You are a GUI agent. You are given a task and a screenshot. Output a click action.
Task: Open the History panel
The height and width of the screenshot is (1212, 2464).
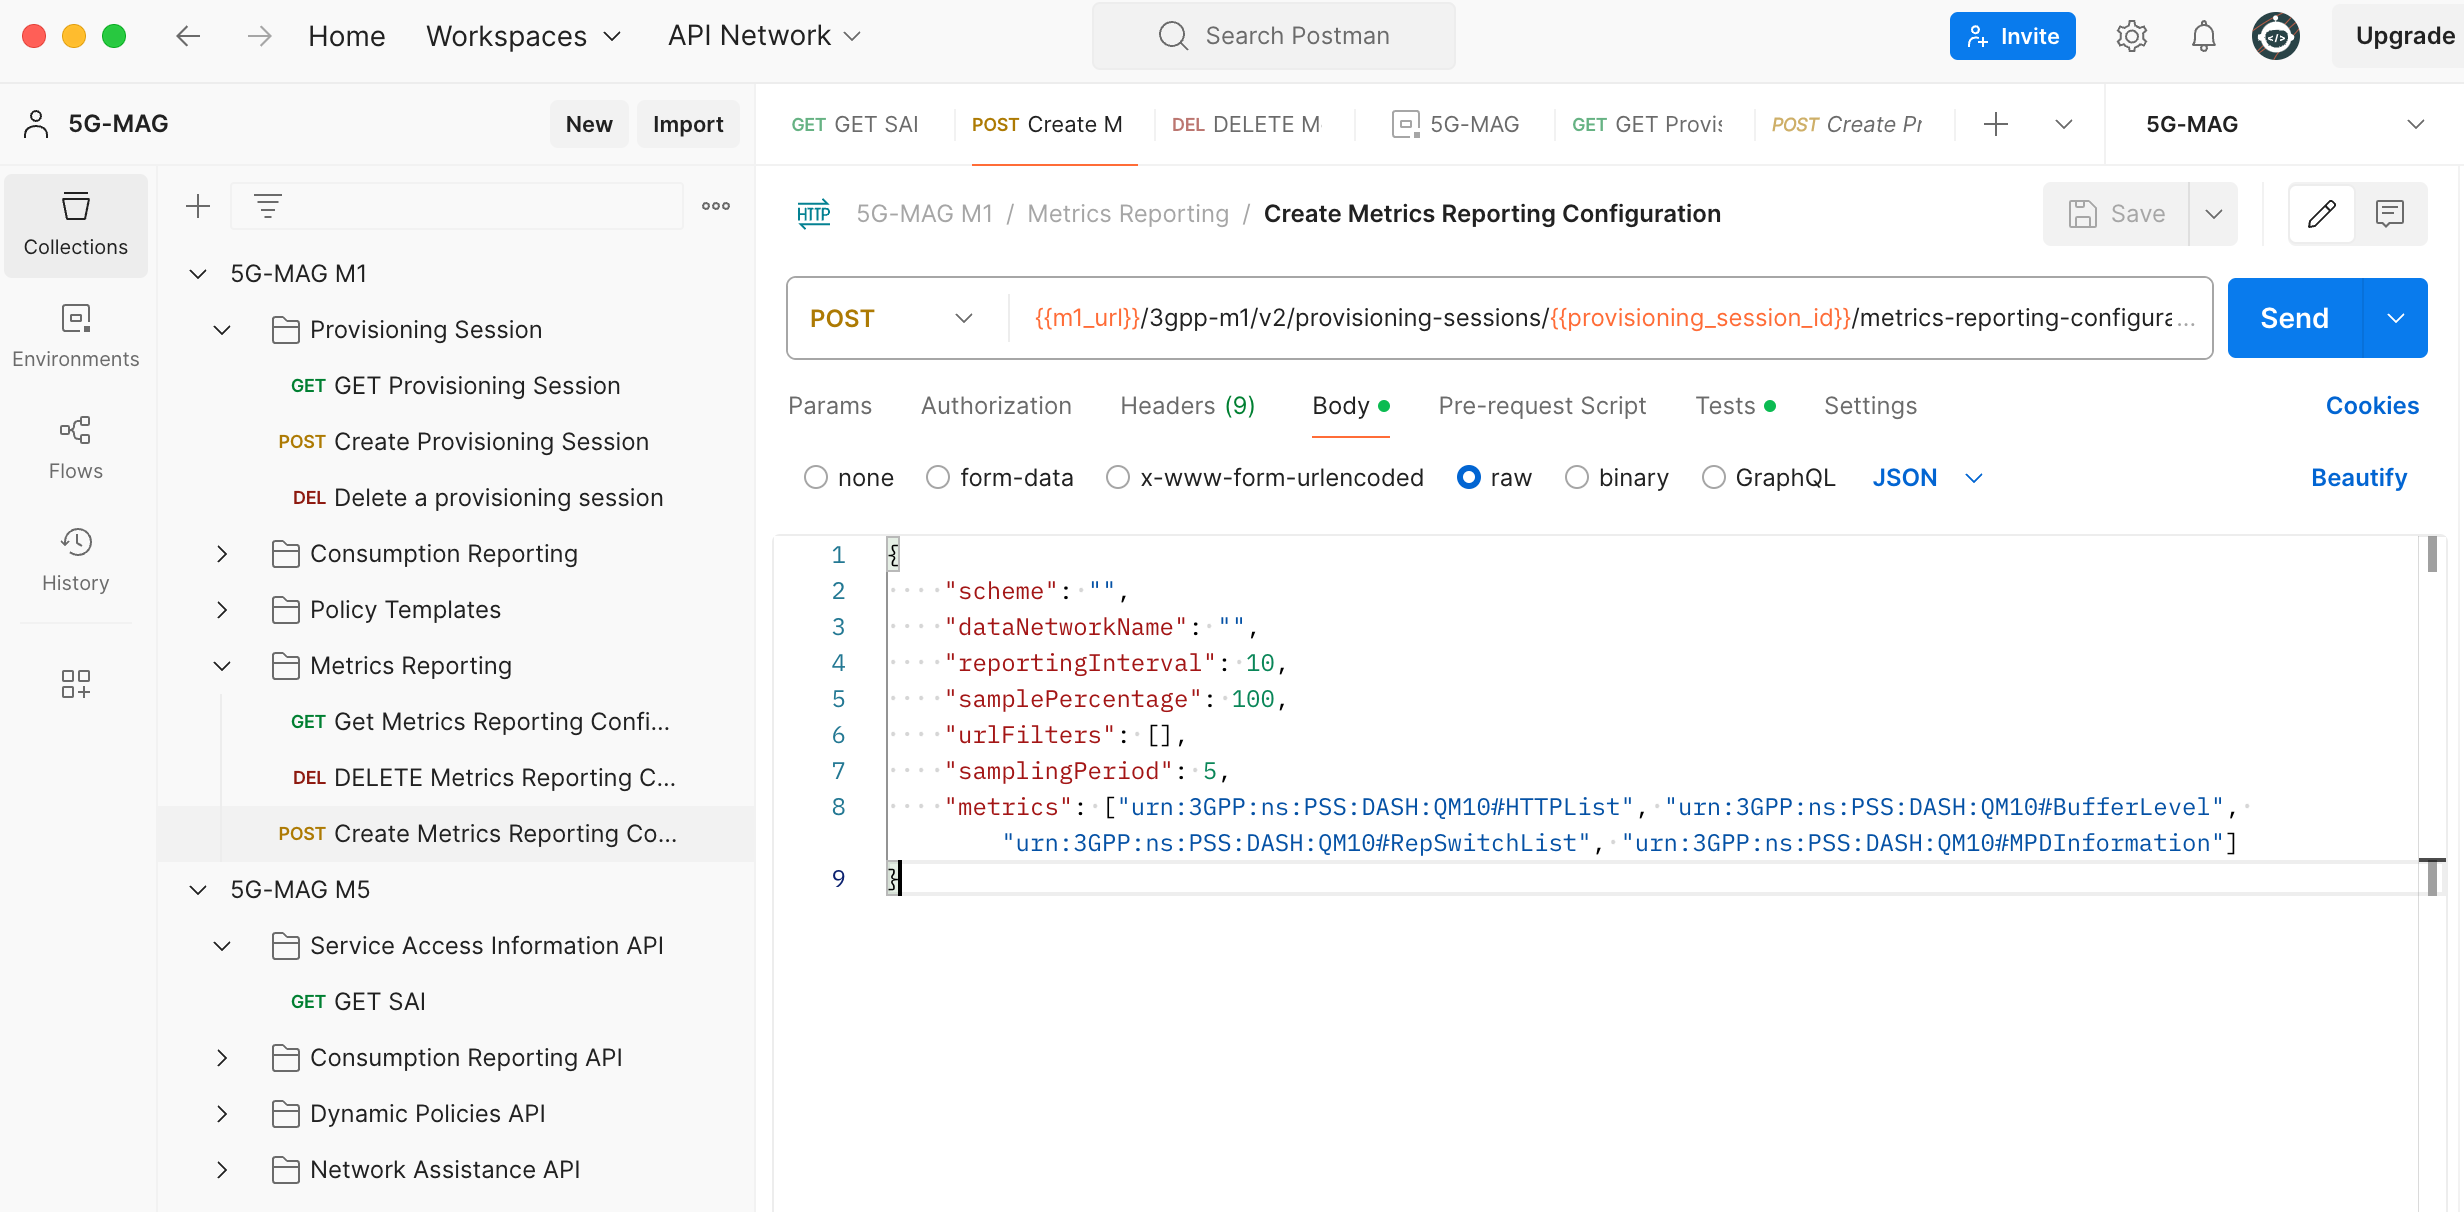75,560
